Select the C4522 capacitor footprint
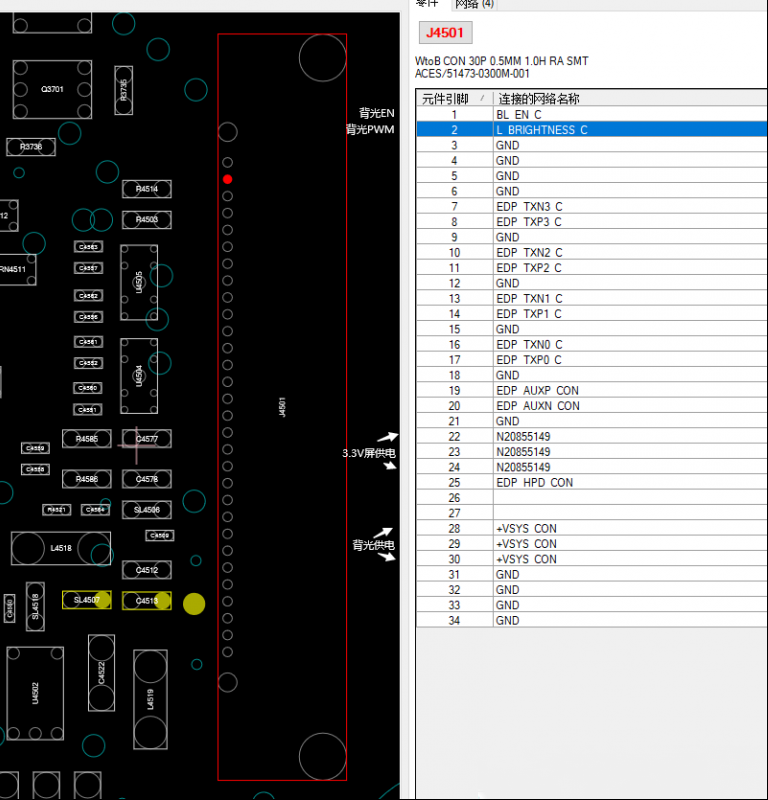The height and width of the screenshot is (800, 768). (102, 673)
